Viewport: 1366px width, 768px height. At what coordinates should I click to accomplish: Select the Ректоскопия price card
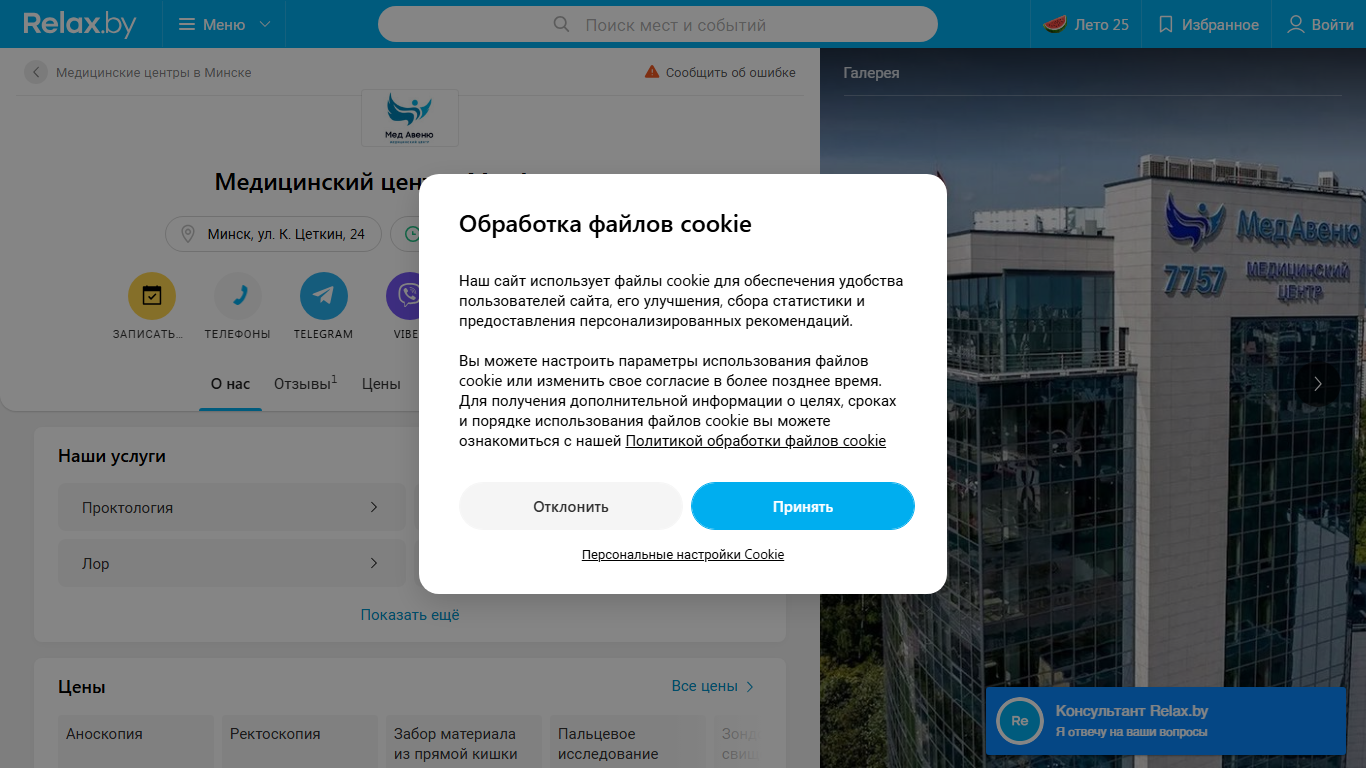300,742
